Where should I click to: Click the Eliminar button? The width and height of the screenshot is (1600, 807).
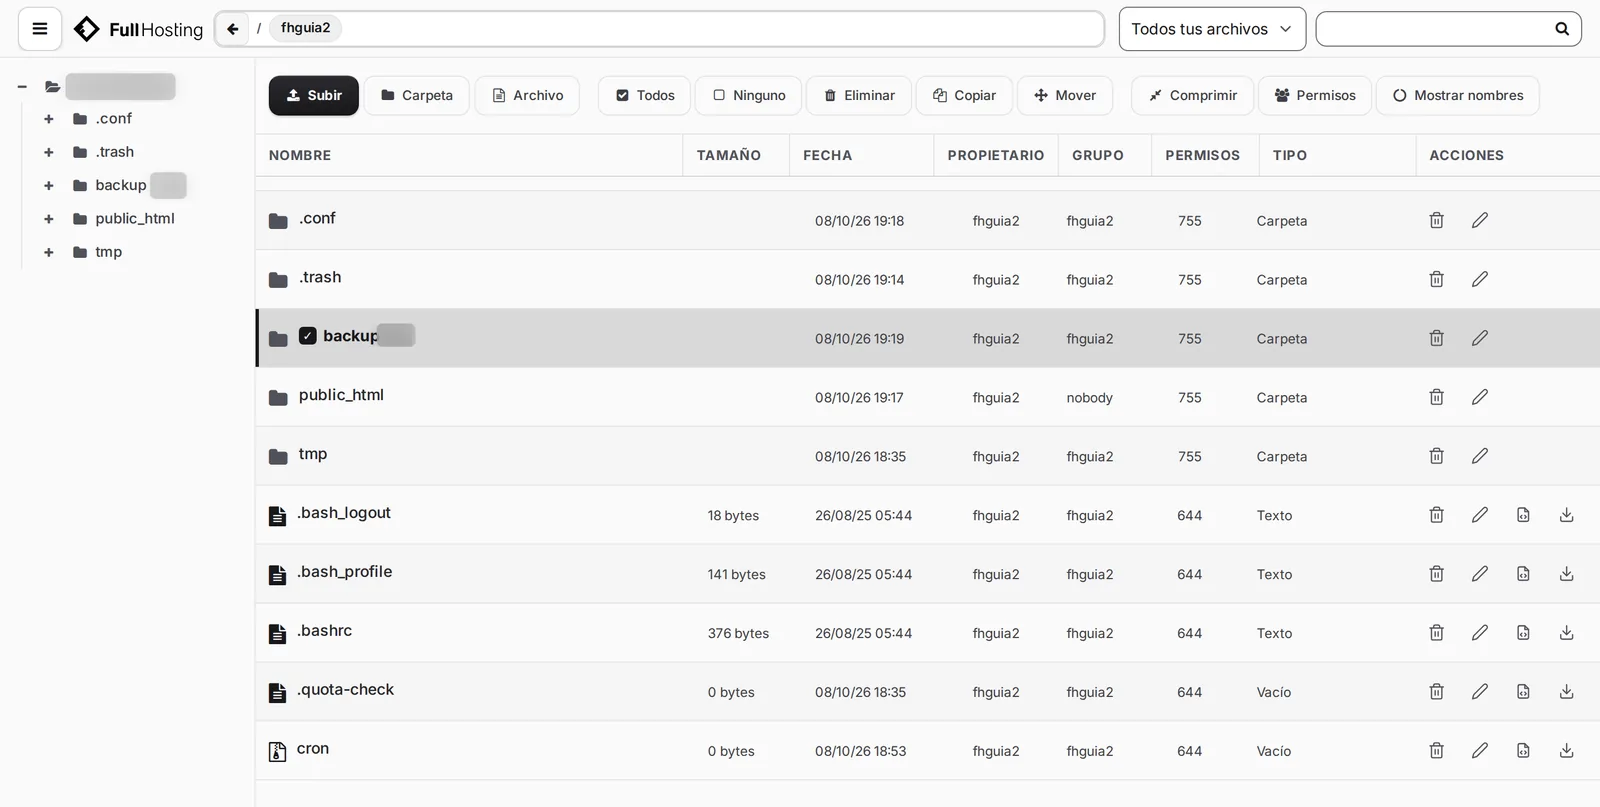pyautogui.click(x=859, y=96)
